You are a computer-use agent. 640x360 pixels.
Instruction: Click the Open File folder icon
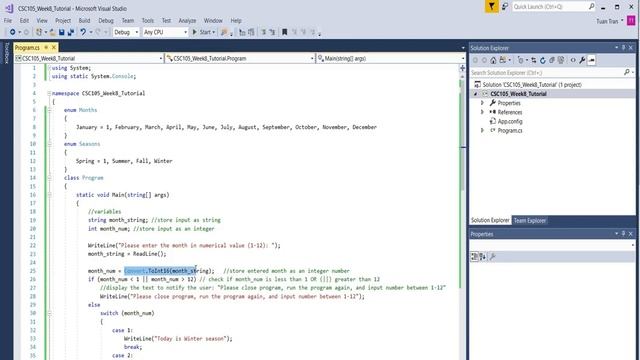[52, 32]
